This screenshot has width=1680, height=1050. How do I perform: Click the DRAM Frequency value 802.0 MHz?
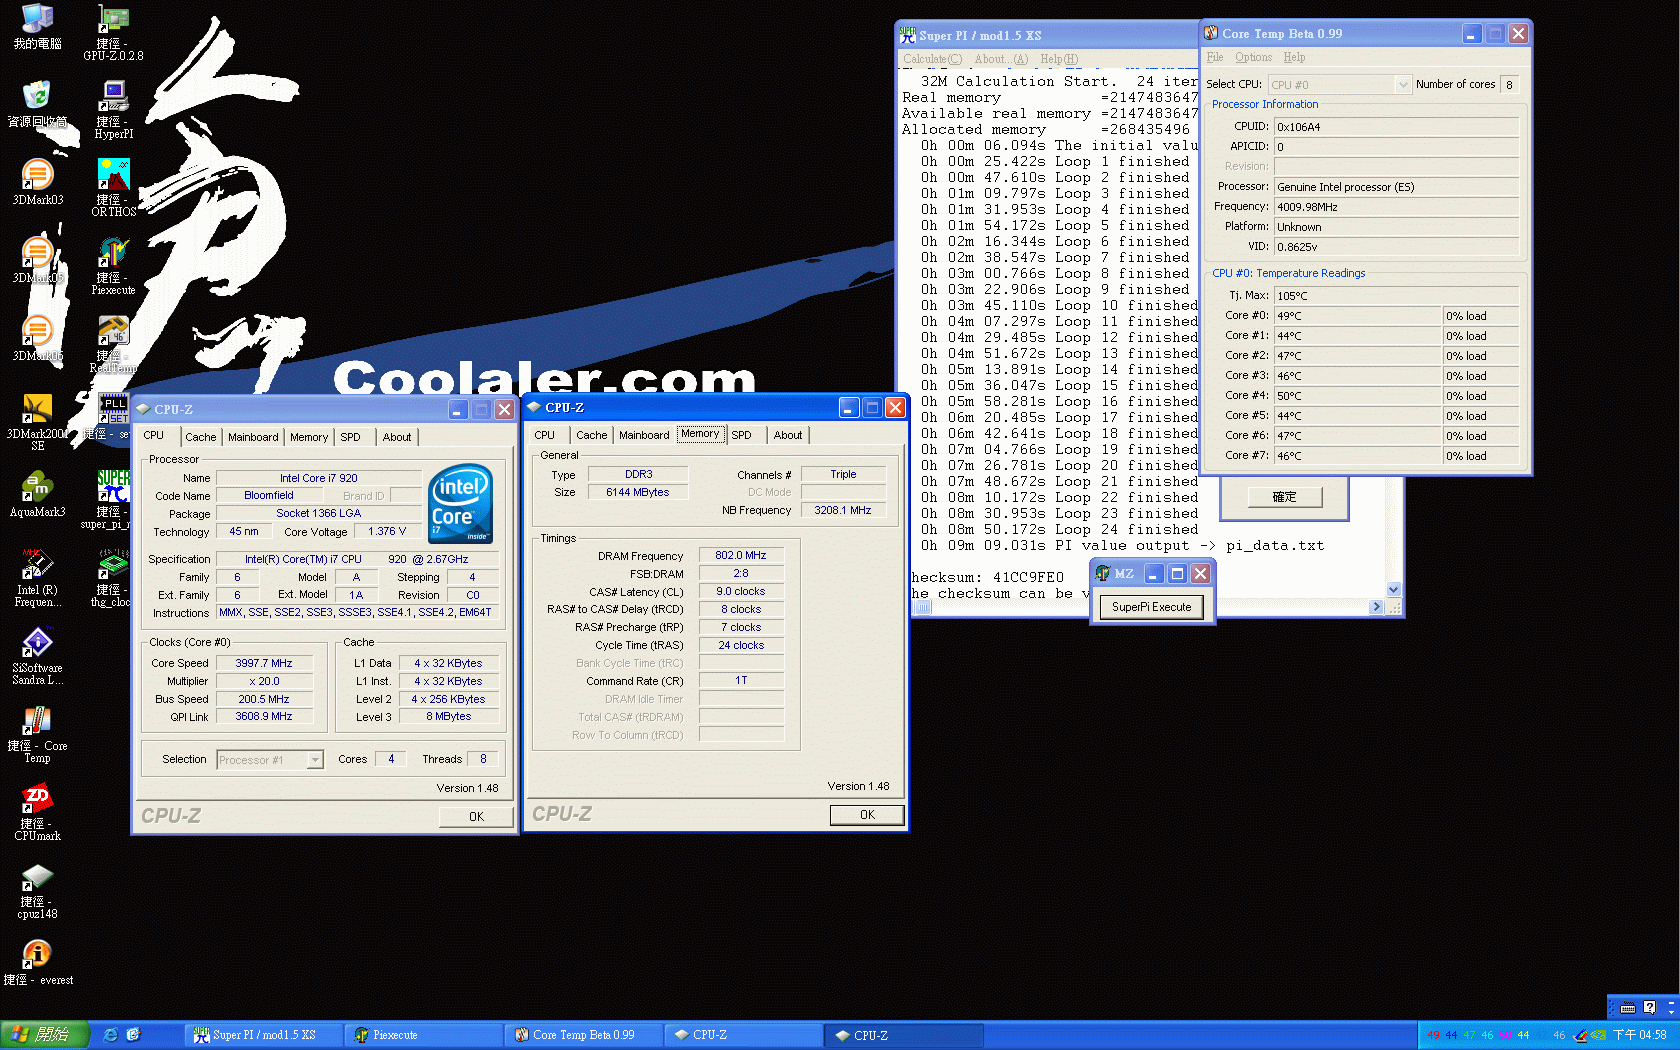741,555
